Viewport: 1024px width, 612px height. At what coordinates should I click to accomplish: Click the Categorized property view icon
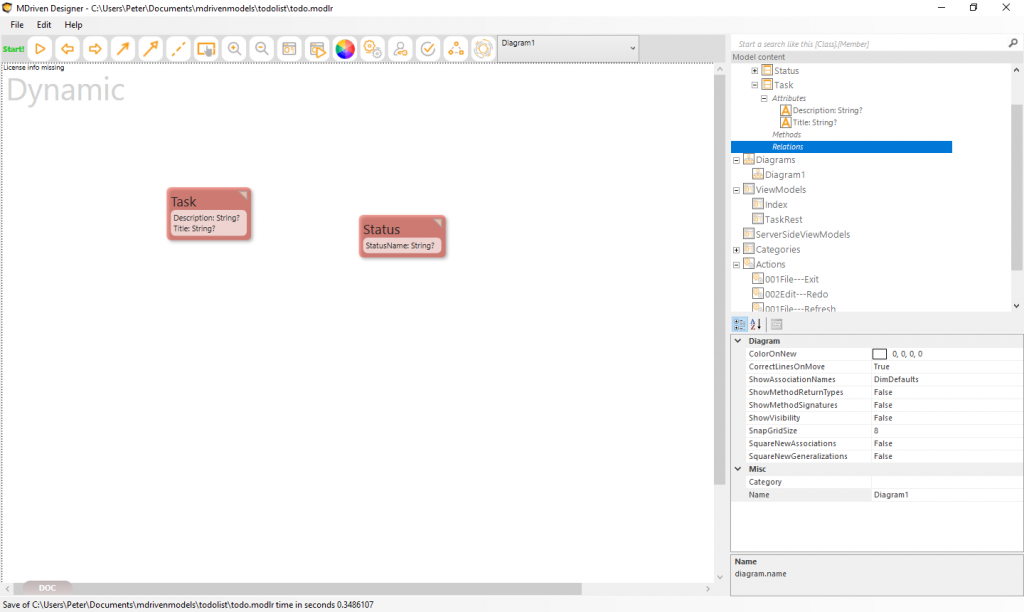[739, 324]
